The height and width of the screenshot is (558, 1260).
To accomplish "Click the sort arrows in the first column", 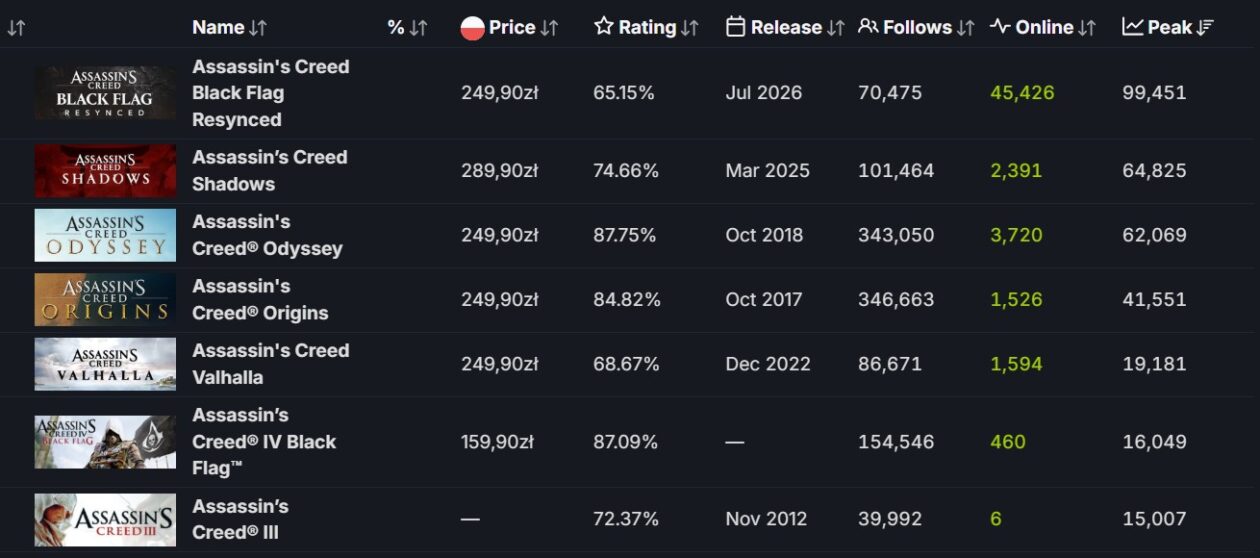I will point(16,28).
